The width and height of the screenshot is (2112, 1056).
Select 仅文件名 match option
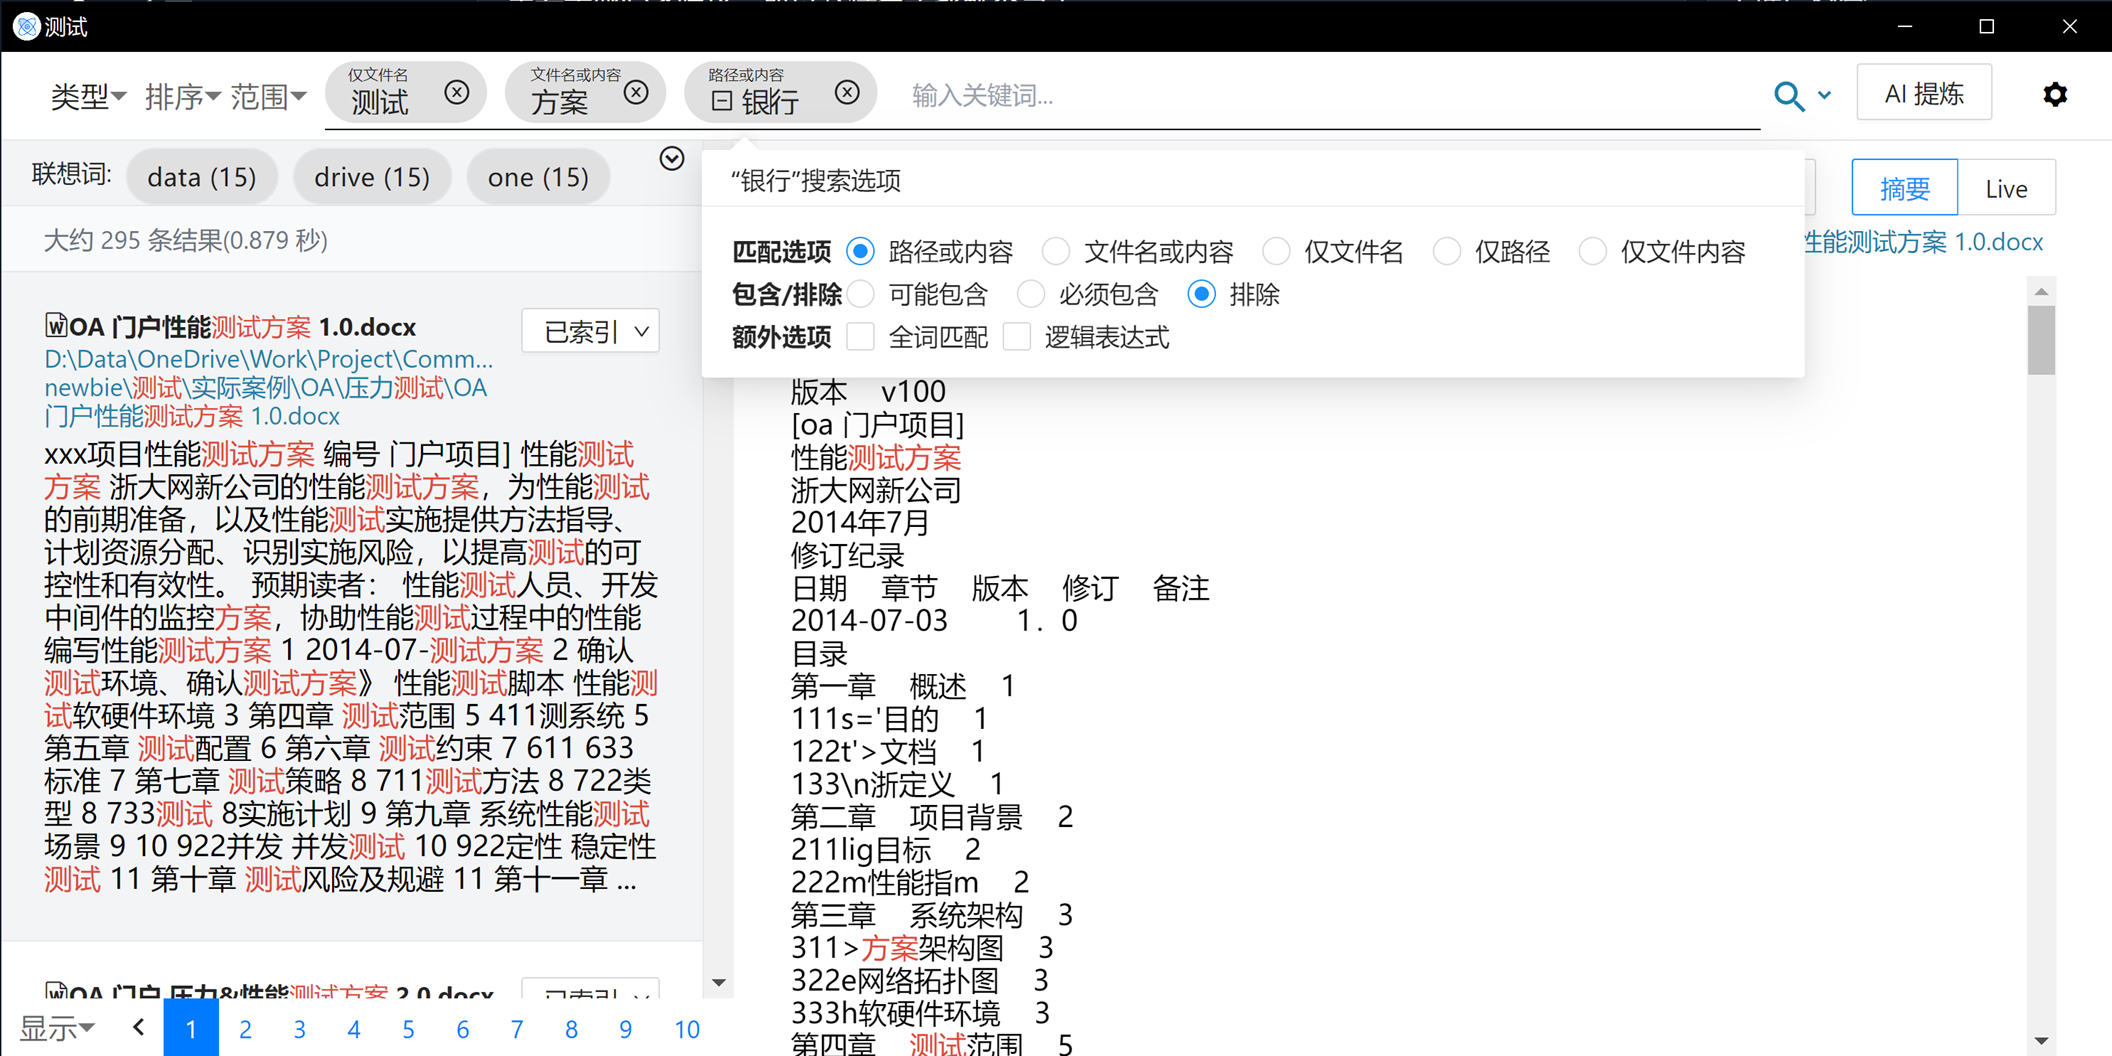point(1277,252)
